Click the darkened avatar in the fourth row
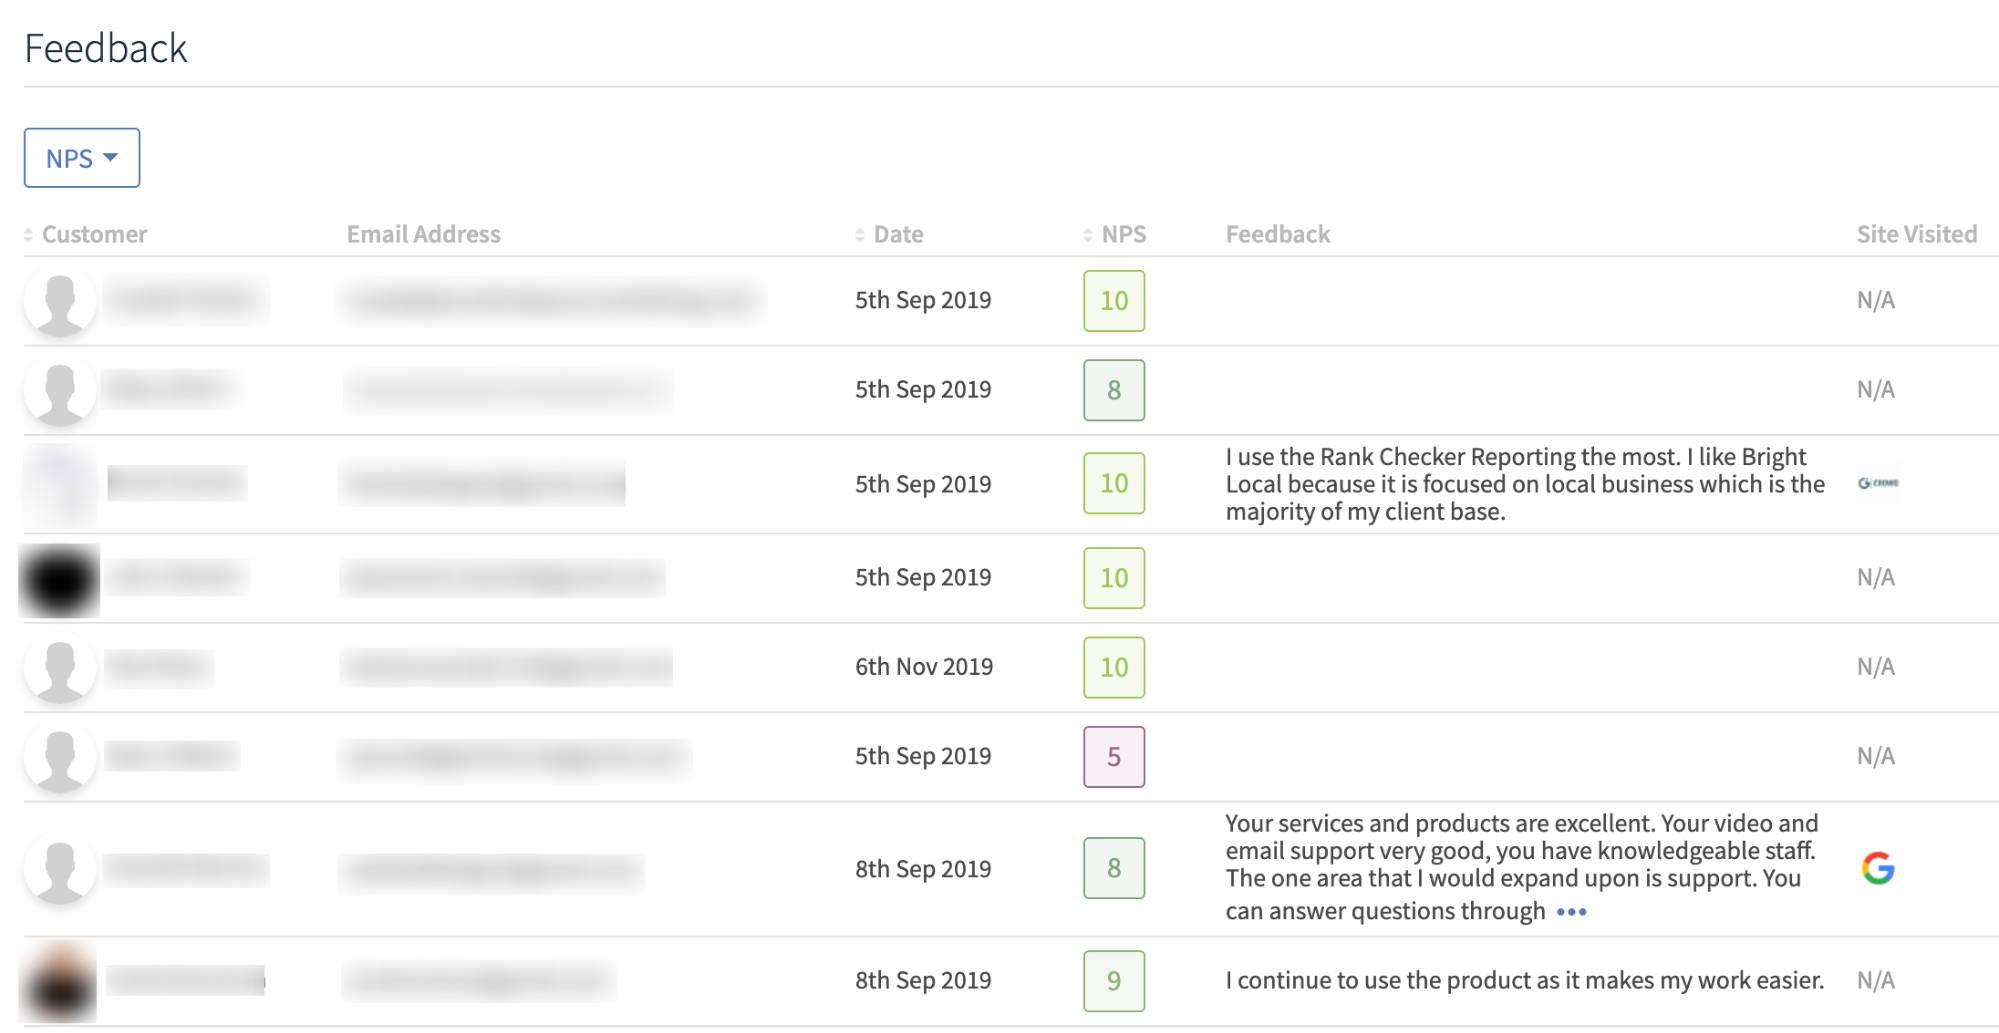This screenshot has width=1999, height=1033. click(59, 578)
